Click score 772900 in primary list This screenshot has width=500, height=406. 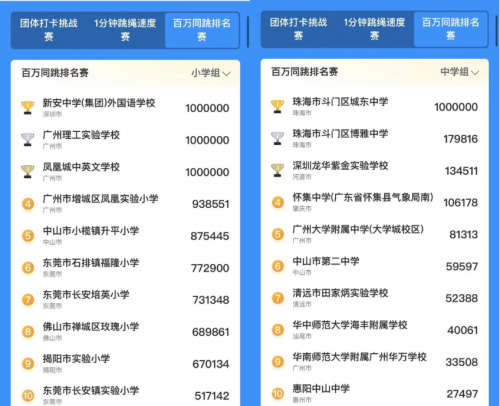tap(210, 268)
